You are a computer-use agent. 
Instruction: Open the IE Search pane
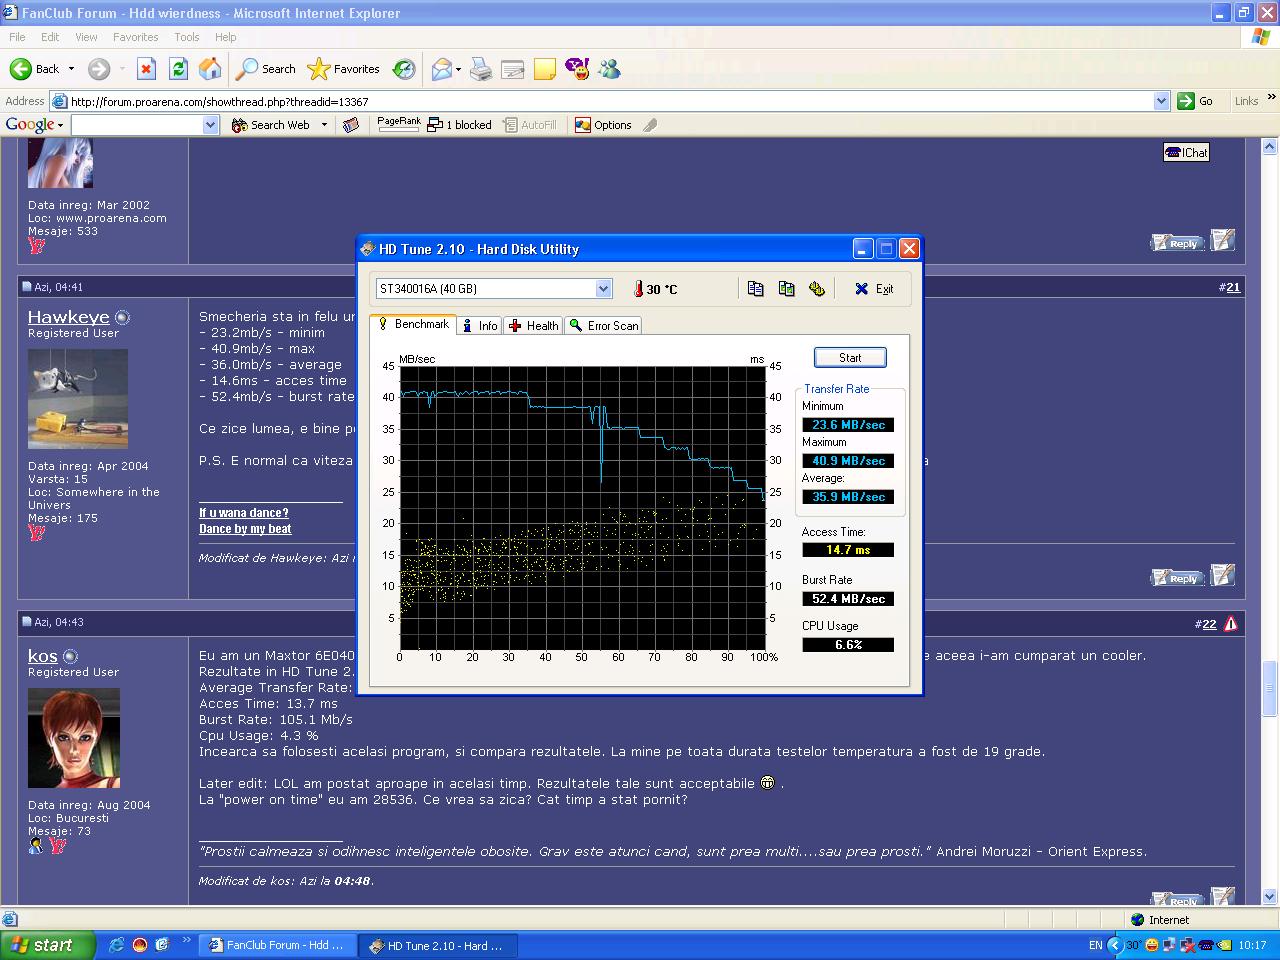click(266, 69)
